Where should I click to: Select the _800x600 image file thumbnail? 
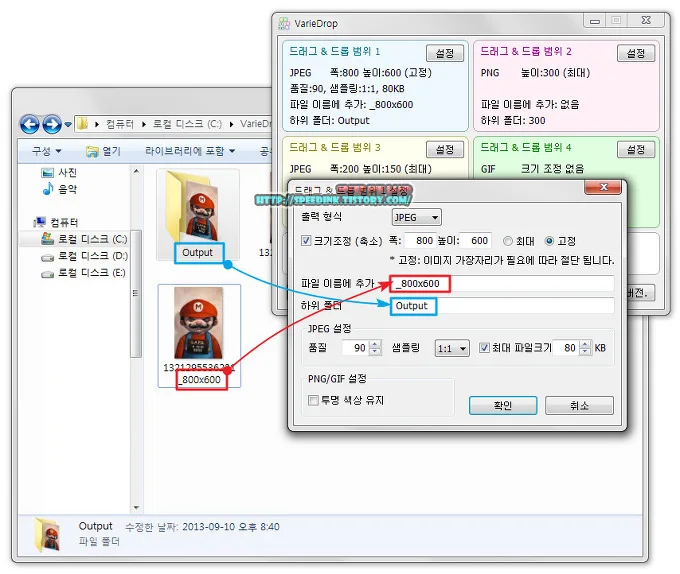pyautogui.click(x=199, y=336)
